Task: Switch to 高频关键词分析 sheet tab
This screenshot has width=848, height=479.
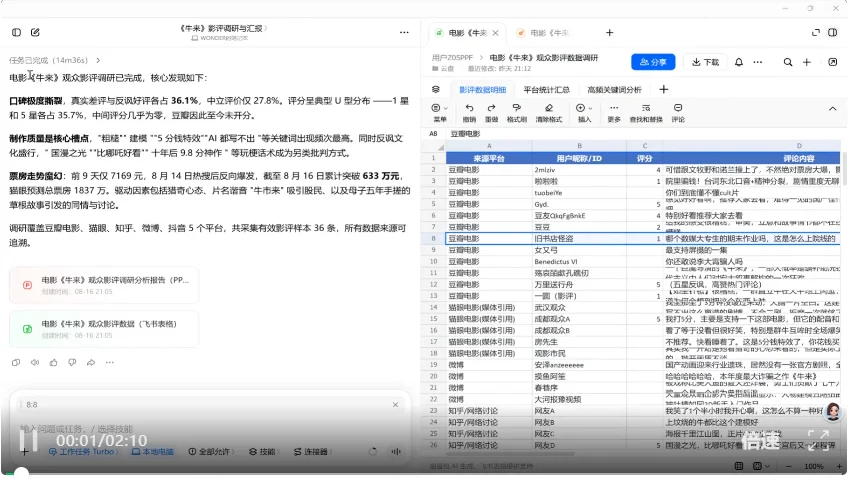Action: tap(614, 90)
